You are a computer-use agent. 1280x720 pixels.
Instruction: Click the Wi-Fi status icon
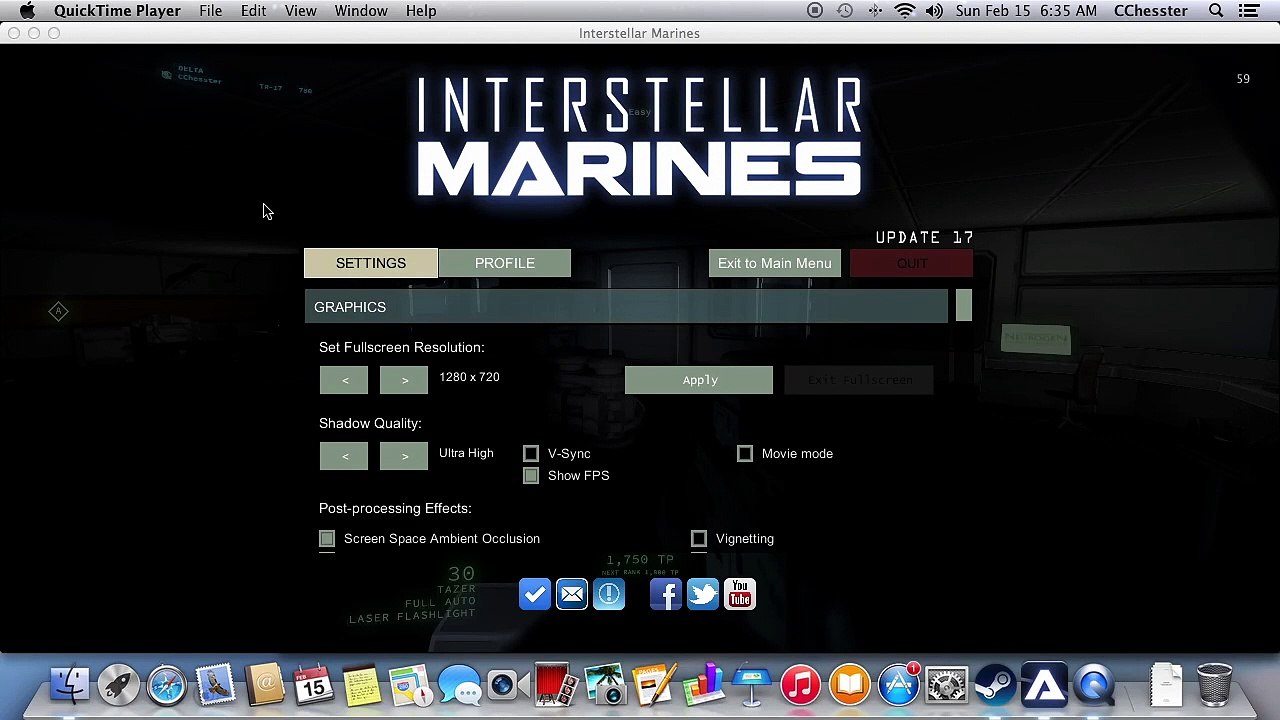click(x=904, y=11)
